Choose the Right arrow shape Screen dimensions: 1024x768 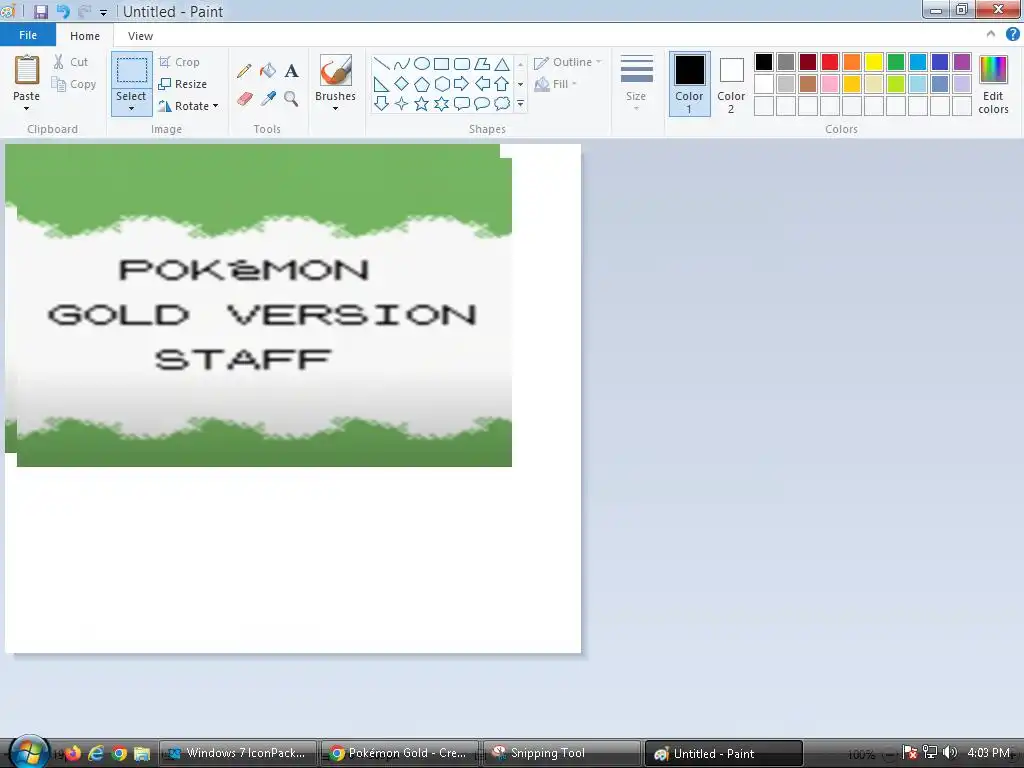point(462,84)
